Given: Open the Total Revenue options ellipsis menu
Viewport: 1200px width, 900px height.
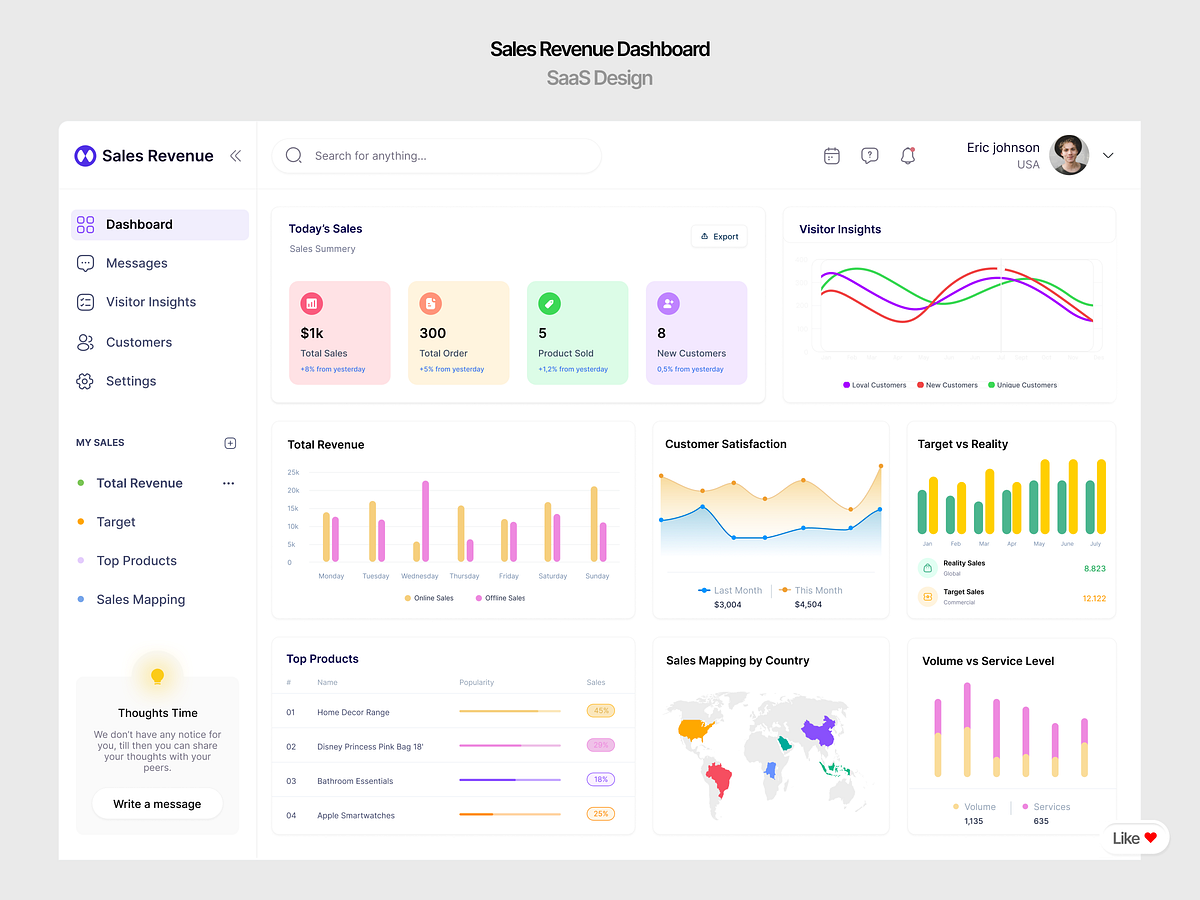Looking at the screenshot, I should coord(228,483).
